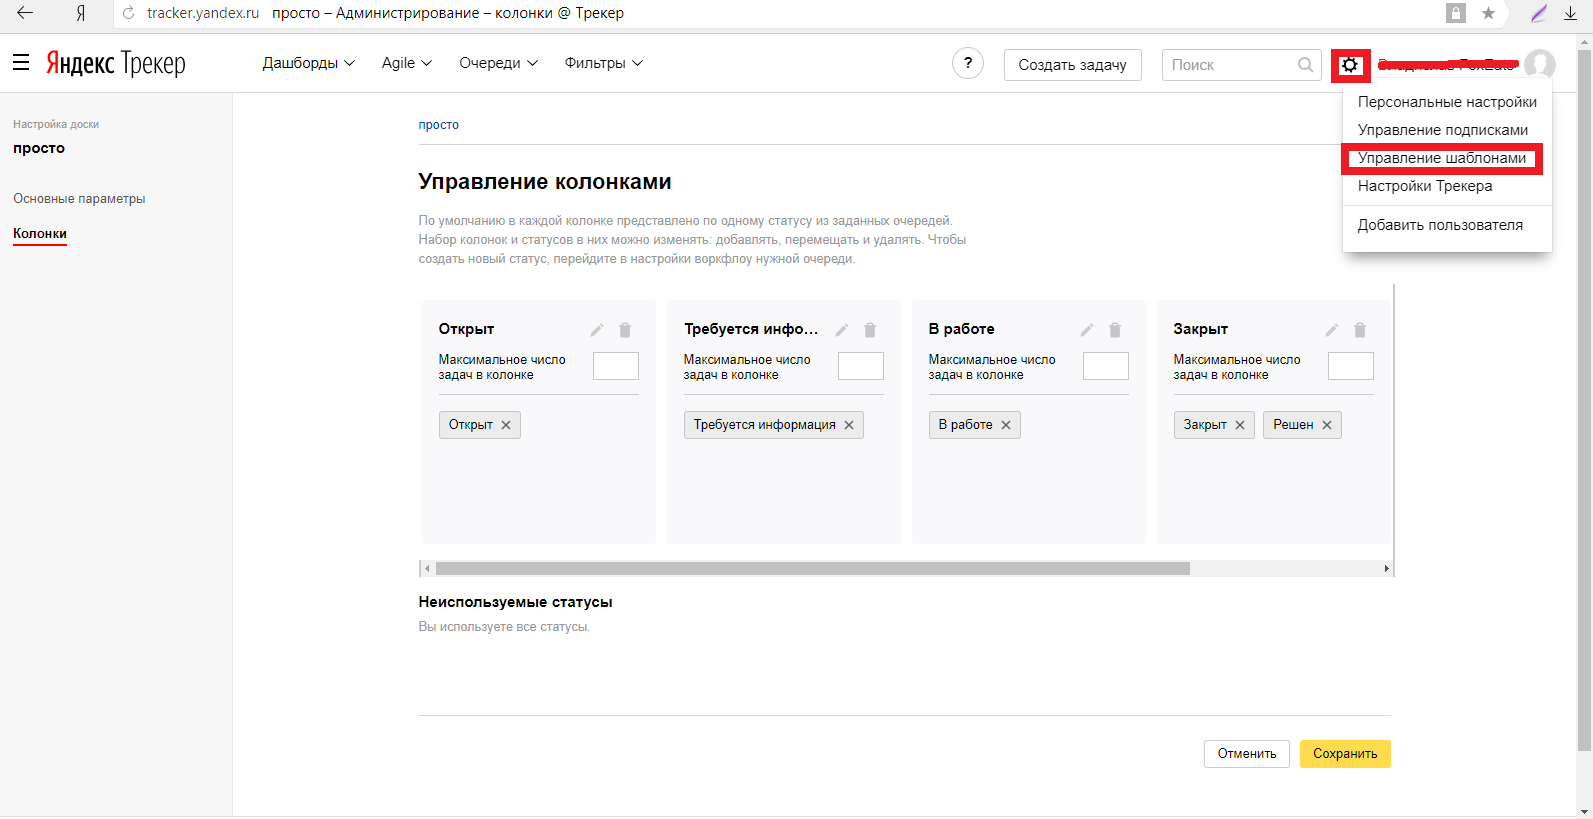Expand the Agile dropdown menu
1593x819 pixels.
click(x=407, y=63)
